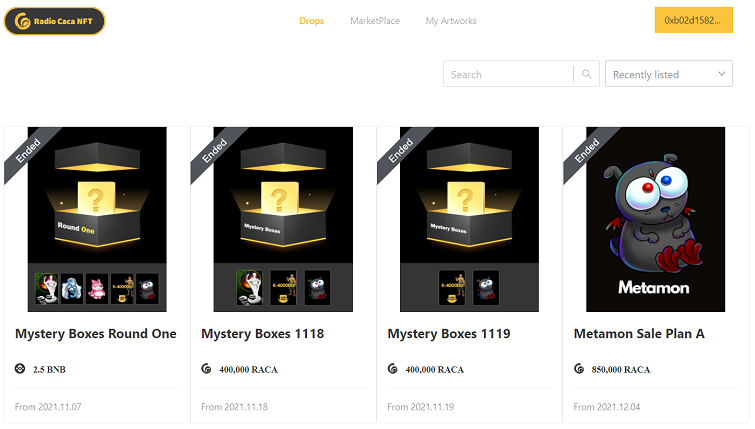755x429 pixels.
Task: Click RACA coin icon under Mystery Boxes 1119
Action: pos(392,369)
